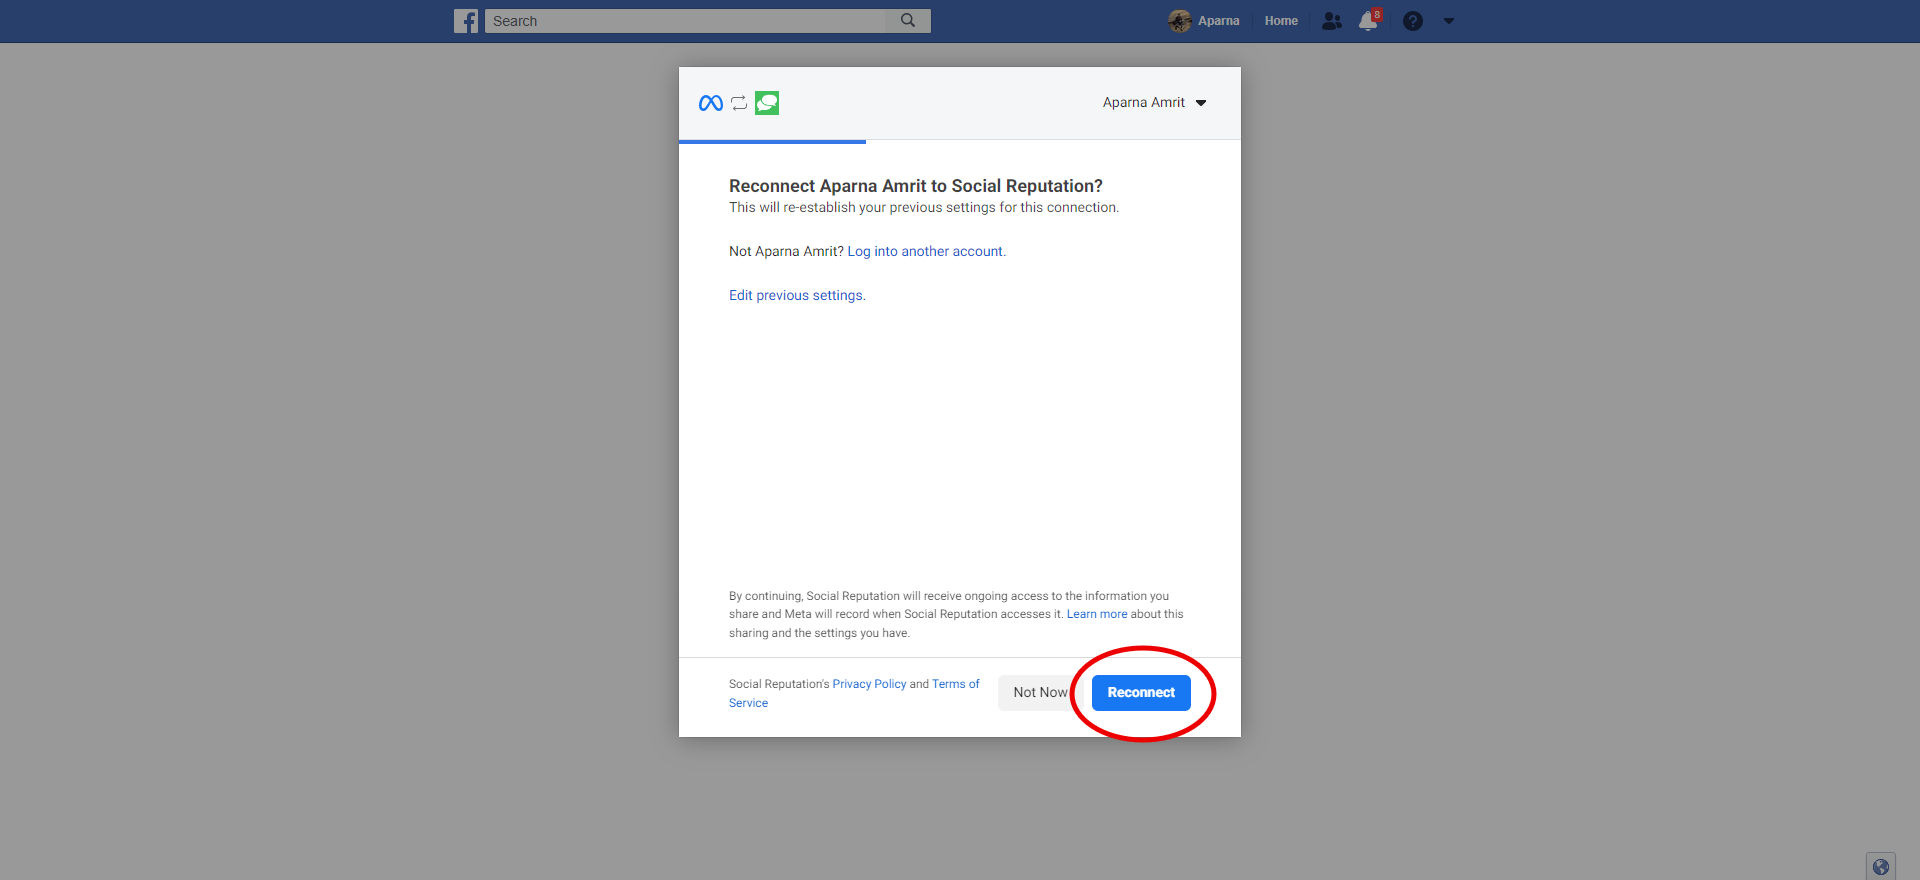Open the Aparna Amrit account dropdown

(1154, 103)
